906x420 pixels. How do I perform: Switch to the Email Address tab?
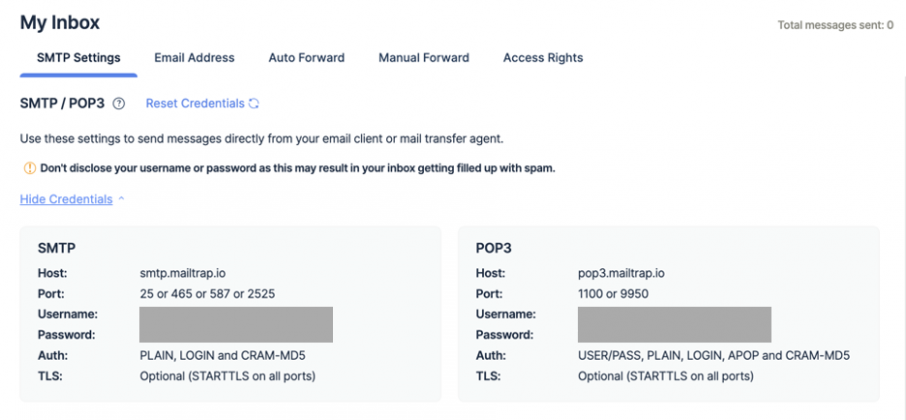(194, 58)
